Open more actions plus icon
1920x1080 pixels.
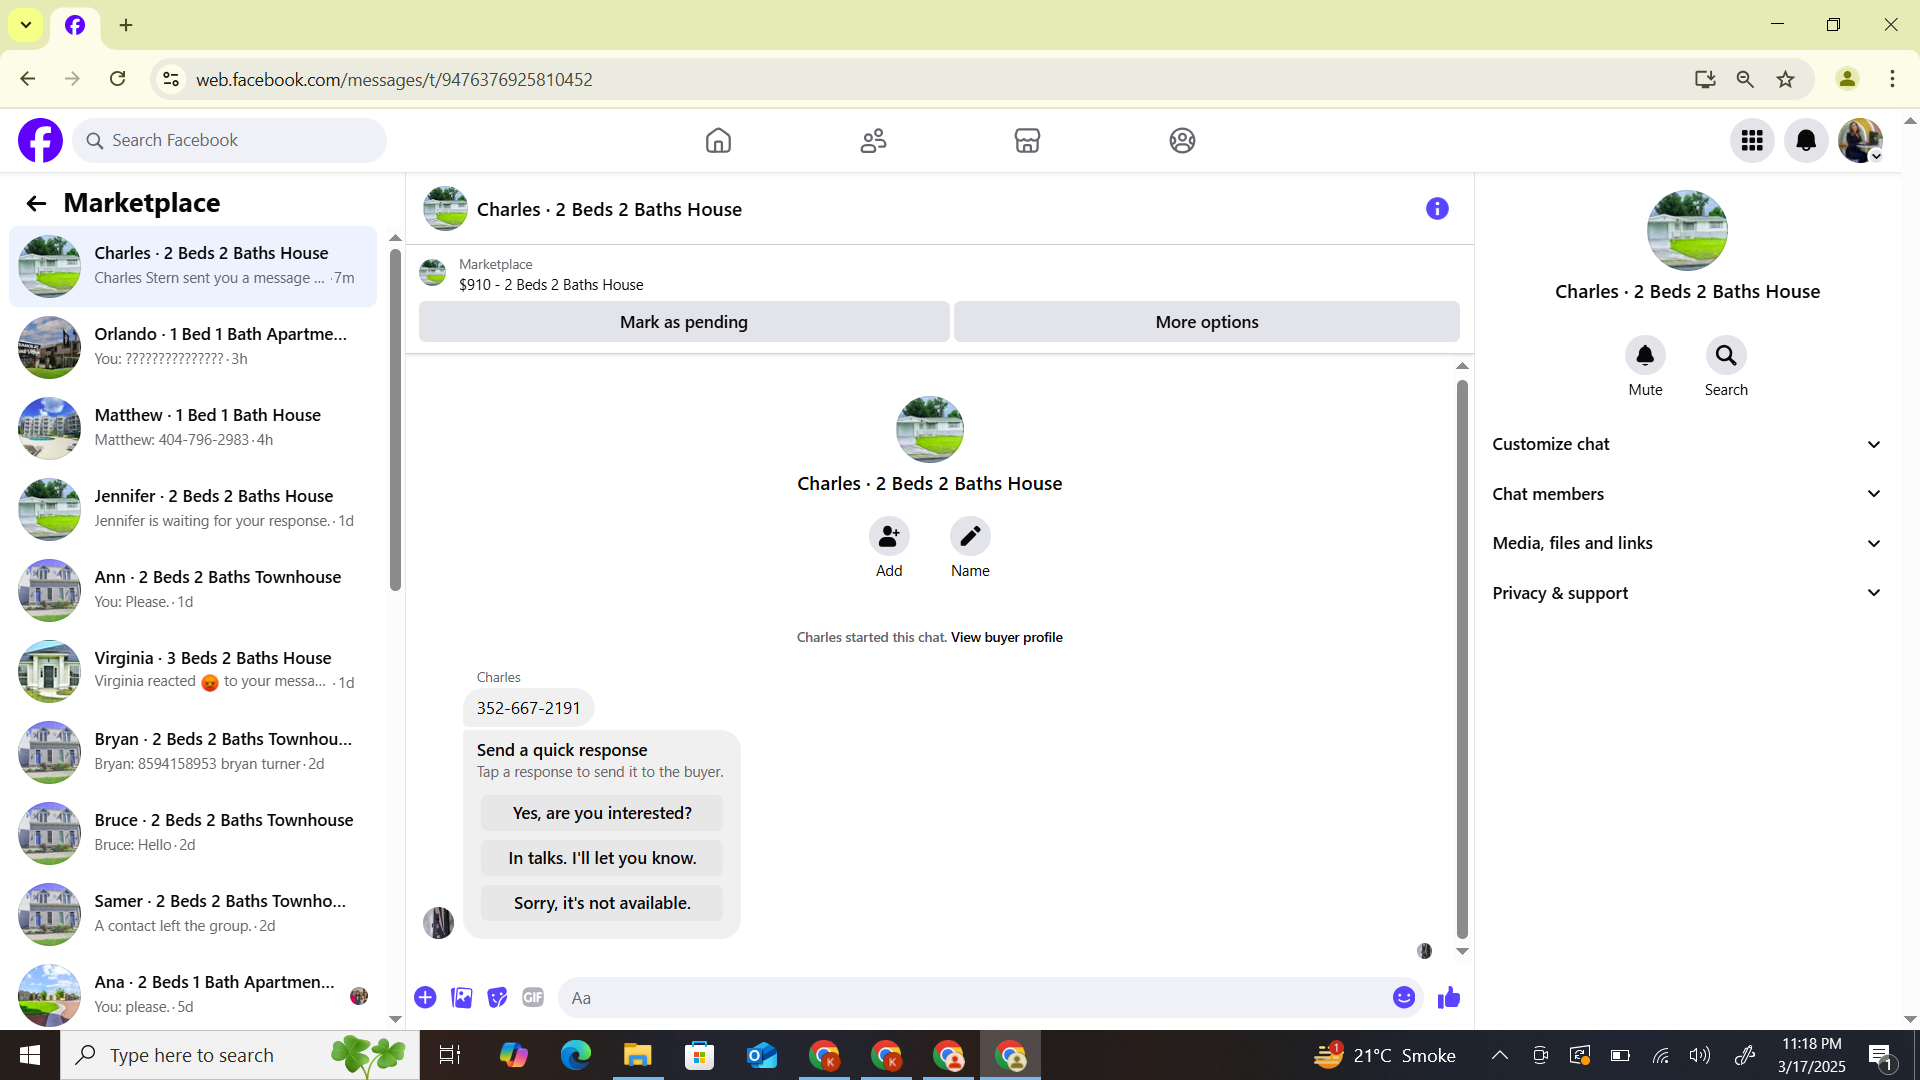point(425,997)
